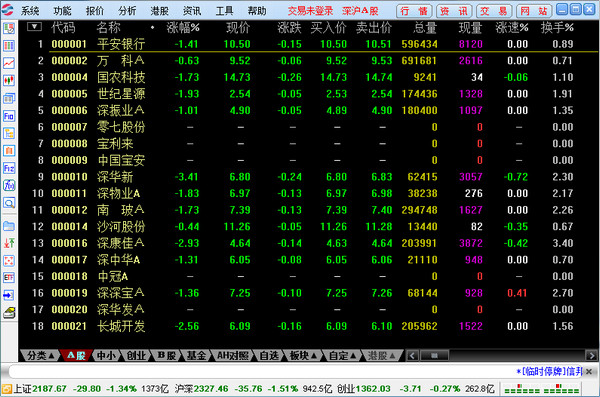Click the red-green up/down arrows icon
The image size is (600, 397).
[x=9, y=243]
